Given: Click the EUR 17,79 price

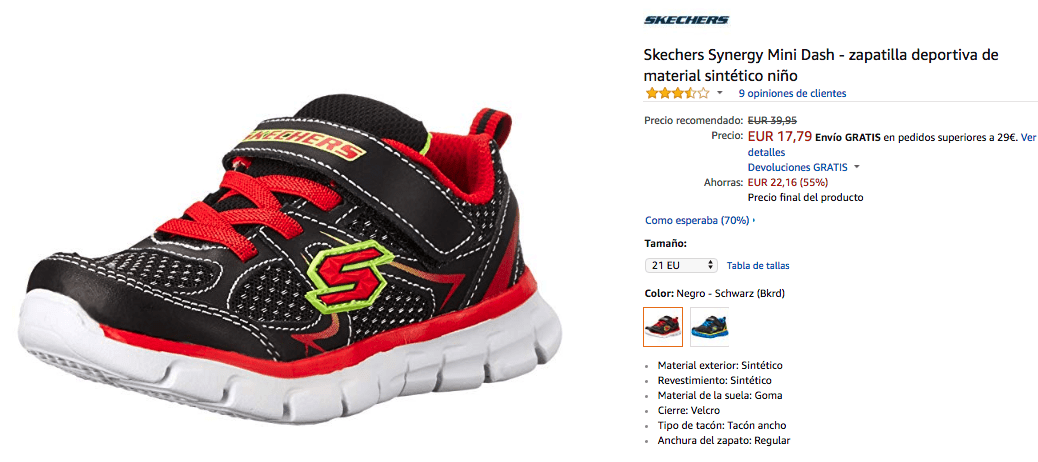Looking at the screenshot, I should (780, 137).
